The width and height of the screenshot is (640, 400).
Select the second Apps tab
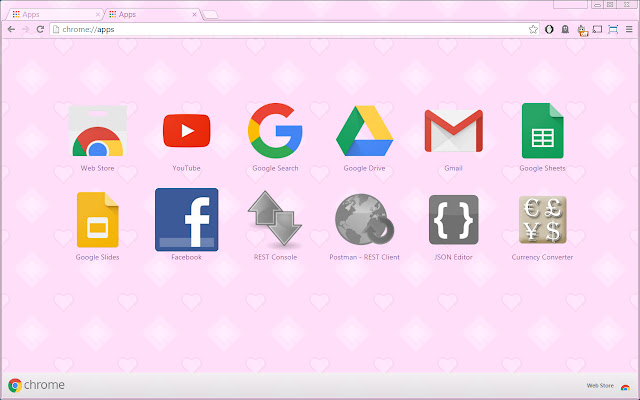[x=152, y=15]
